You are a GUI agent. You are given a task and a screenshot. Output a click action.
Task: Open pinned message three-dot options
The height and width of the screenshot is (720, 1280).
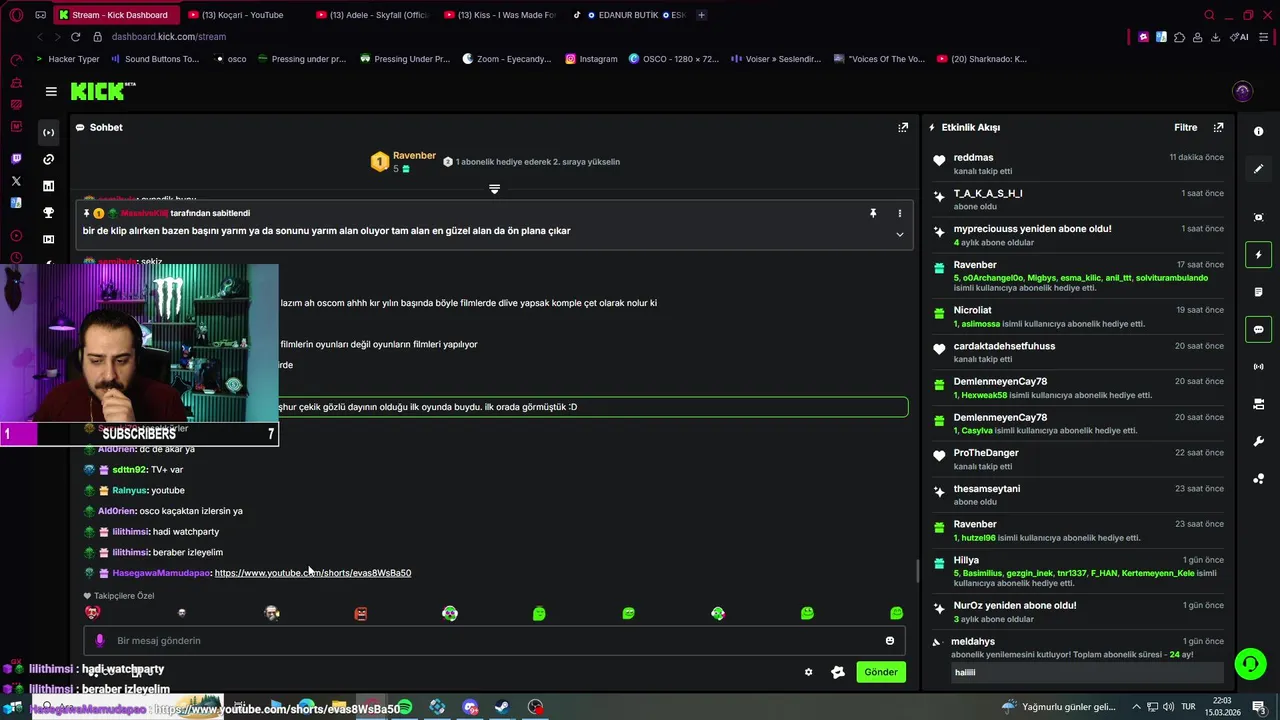pyautogui.click(x=899, y=213)
